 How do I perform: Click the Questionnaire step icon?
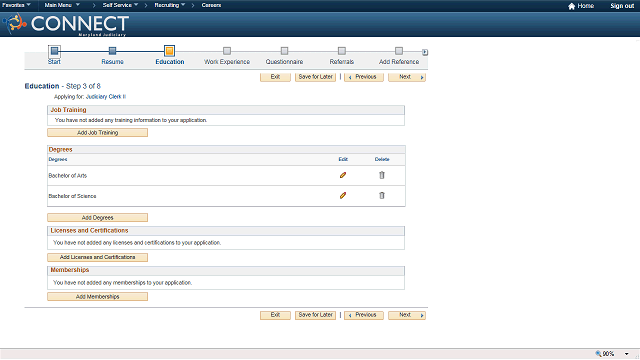284,51
